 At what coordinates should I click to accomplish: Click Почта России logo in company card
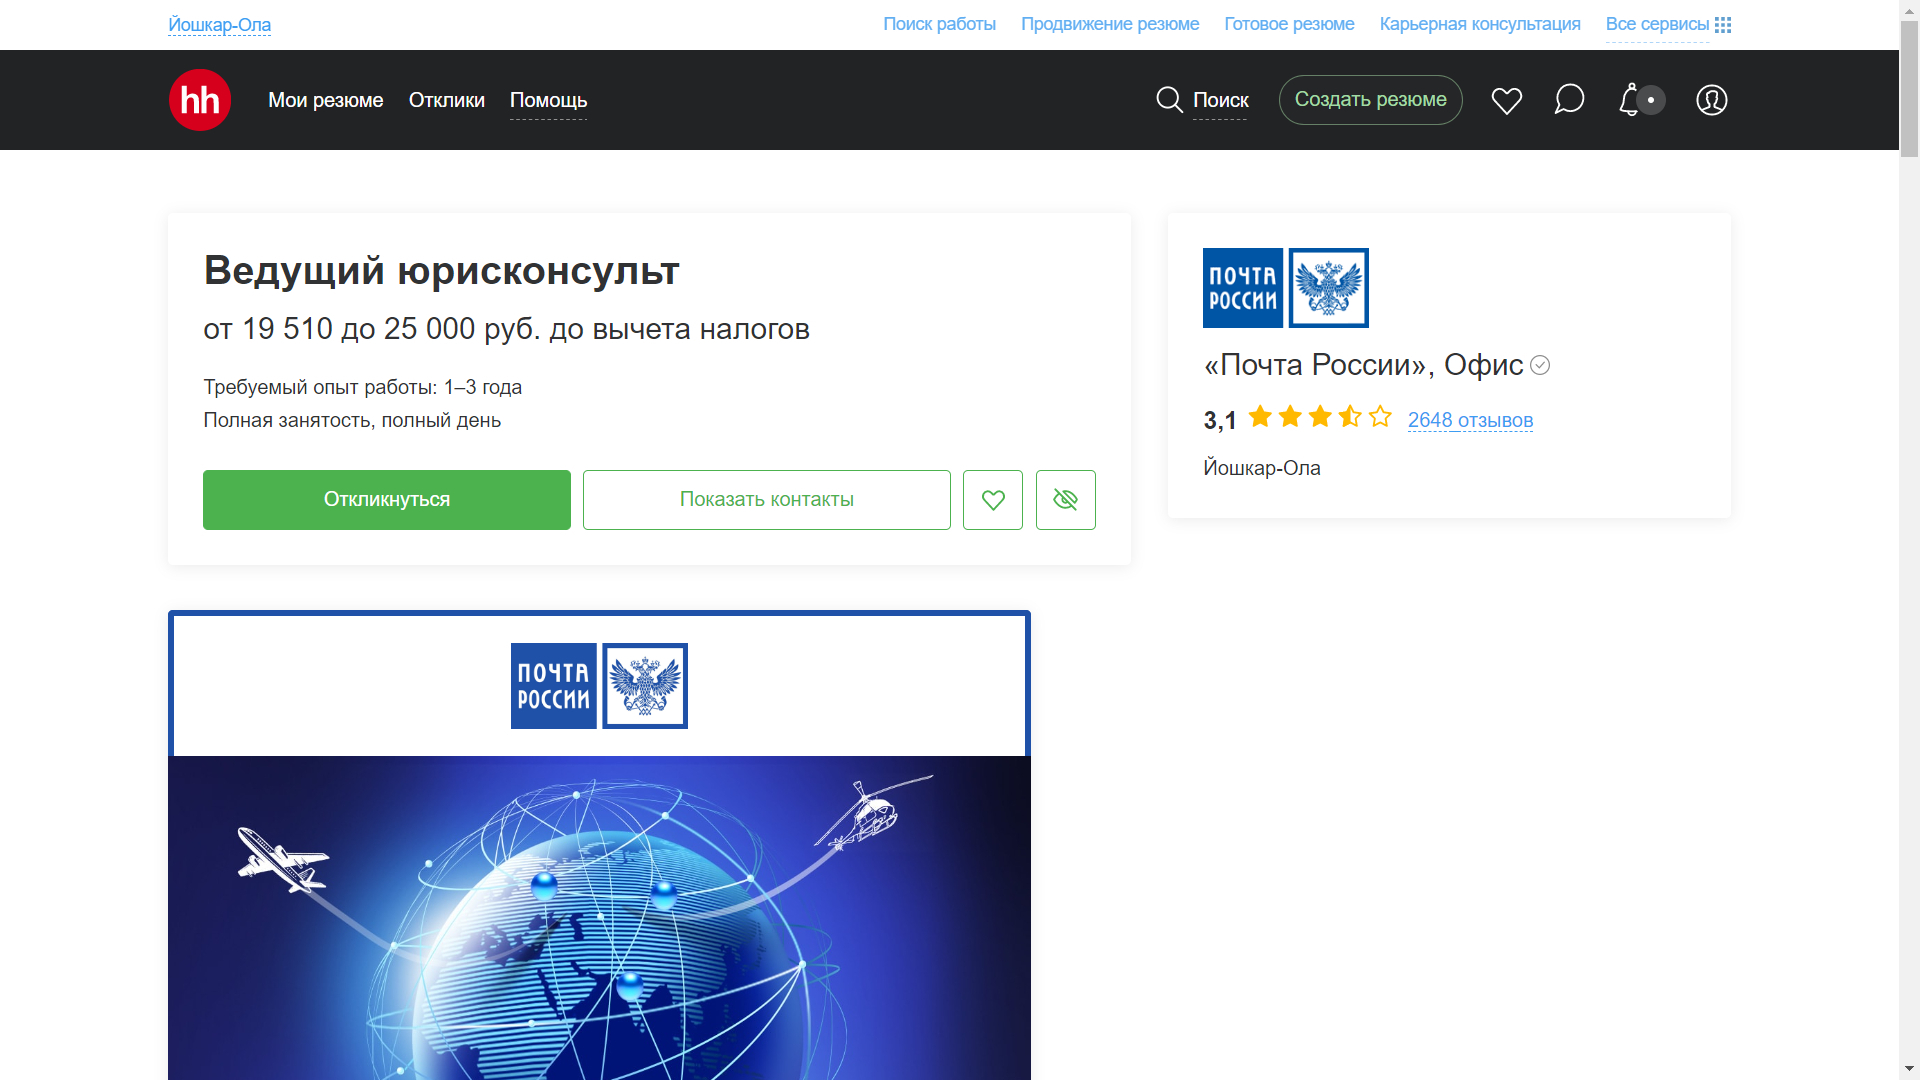coord(1286,288)
